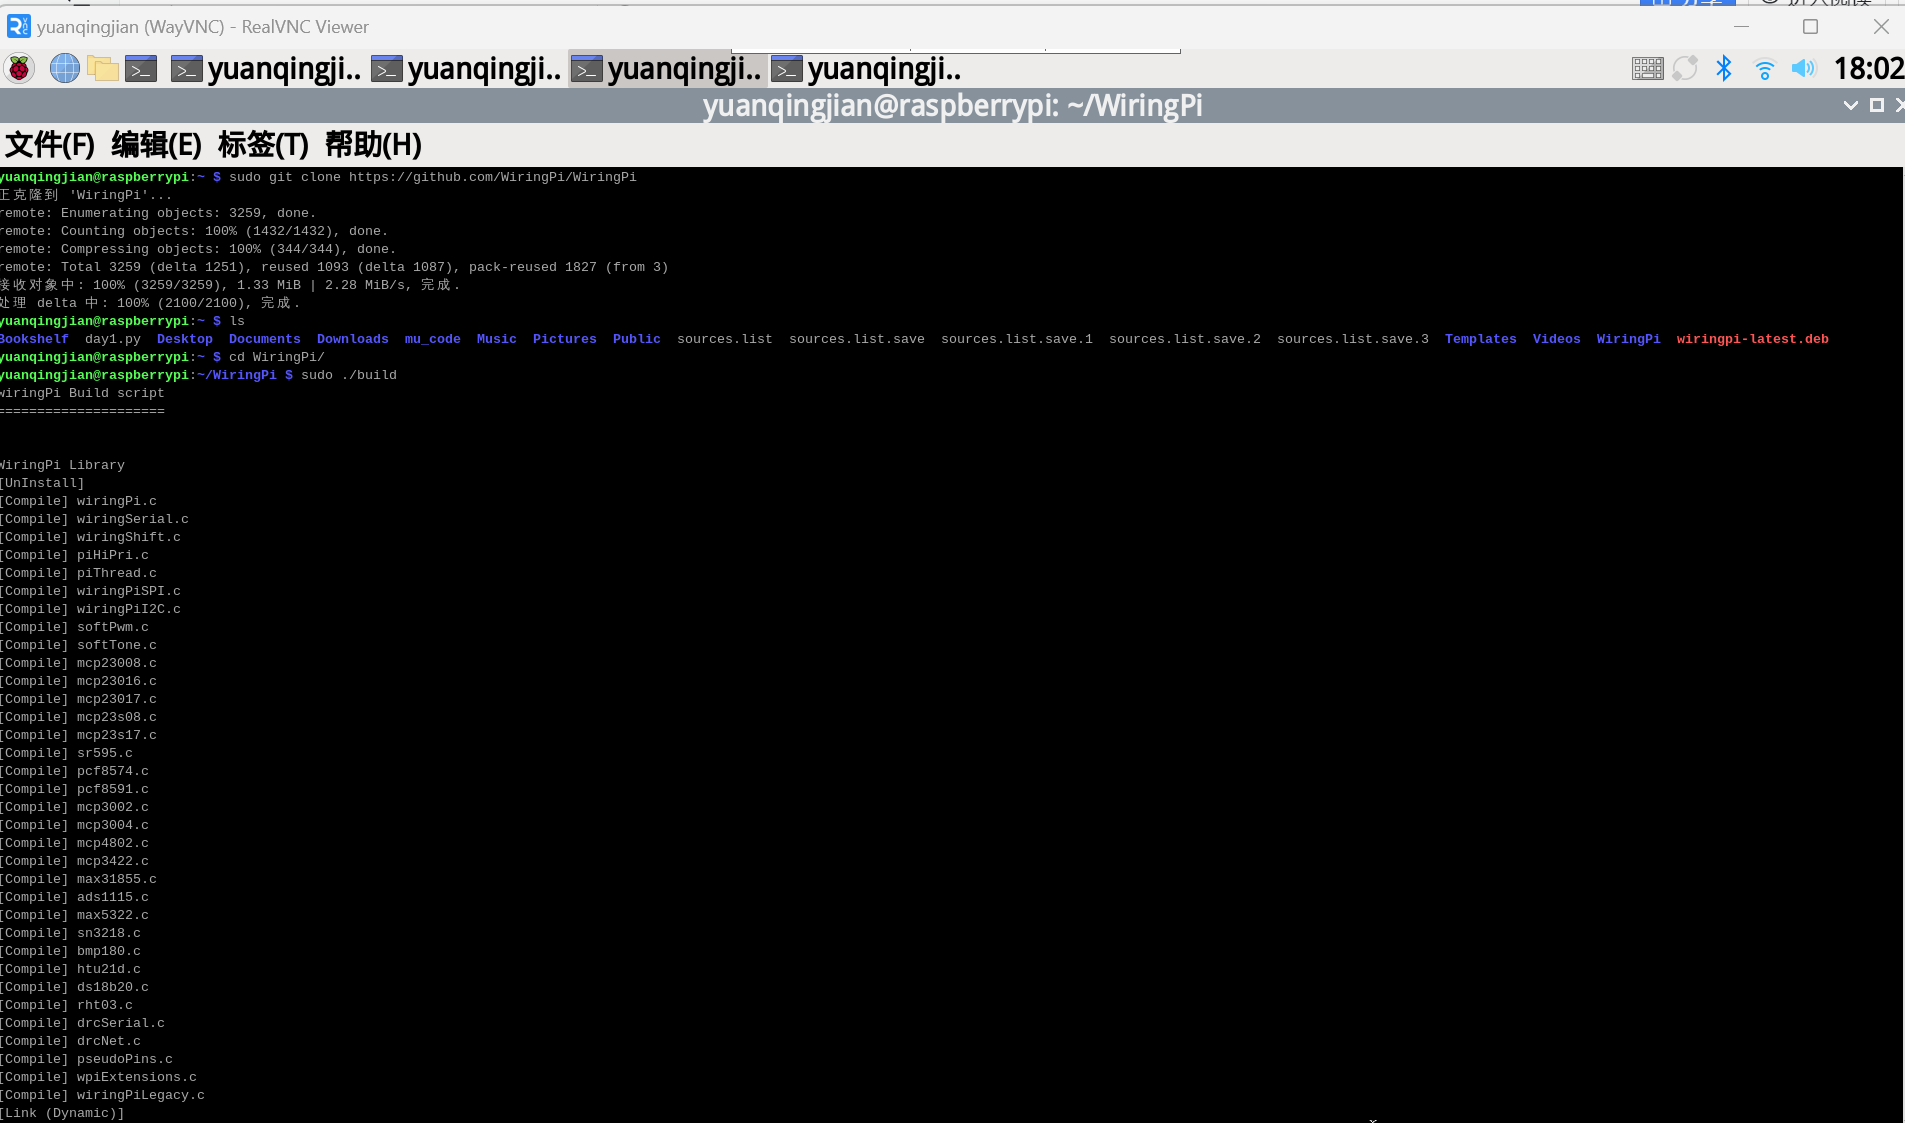Open the 帮助(H) menu
Image resolution: width=1905 pixels, height=1123 pixels.
coord(373,145)
